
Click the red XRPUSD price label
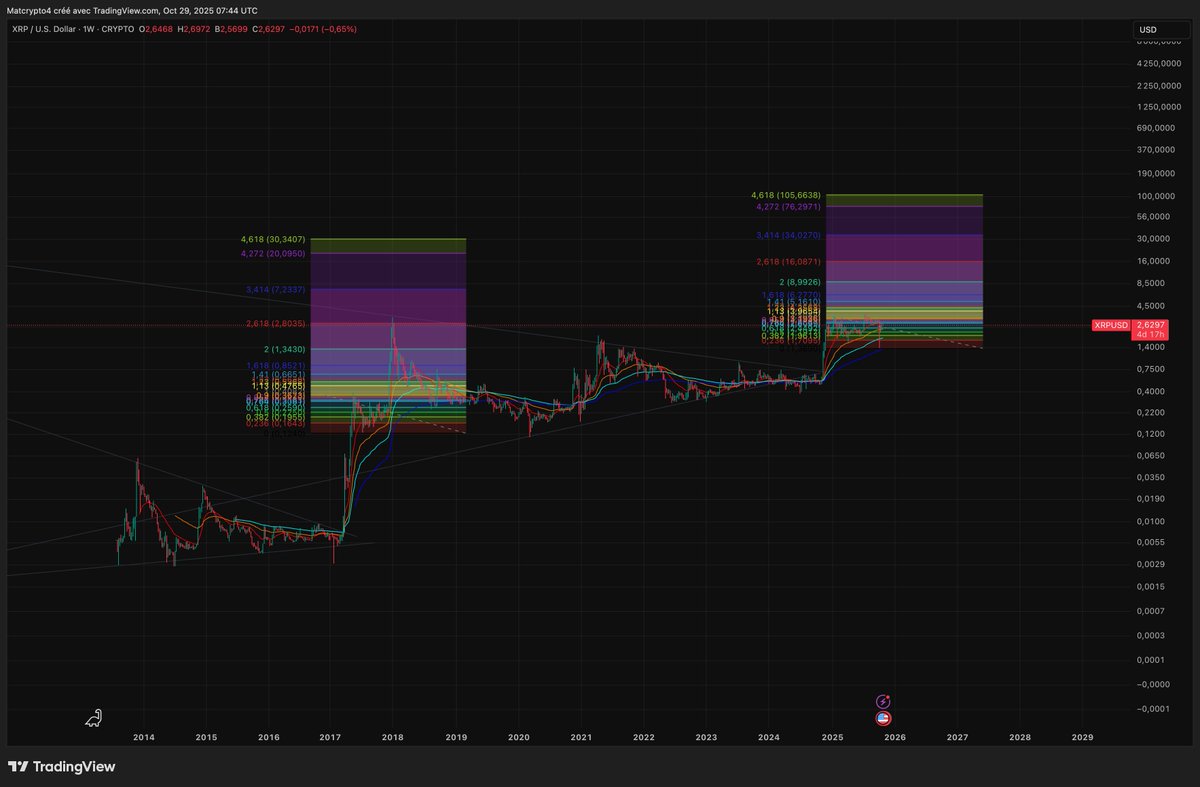pyautogui.click(x=1111, y=325)
